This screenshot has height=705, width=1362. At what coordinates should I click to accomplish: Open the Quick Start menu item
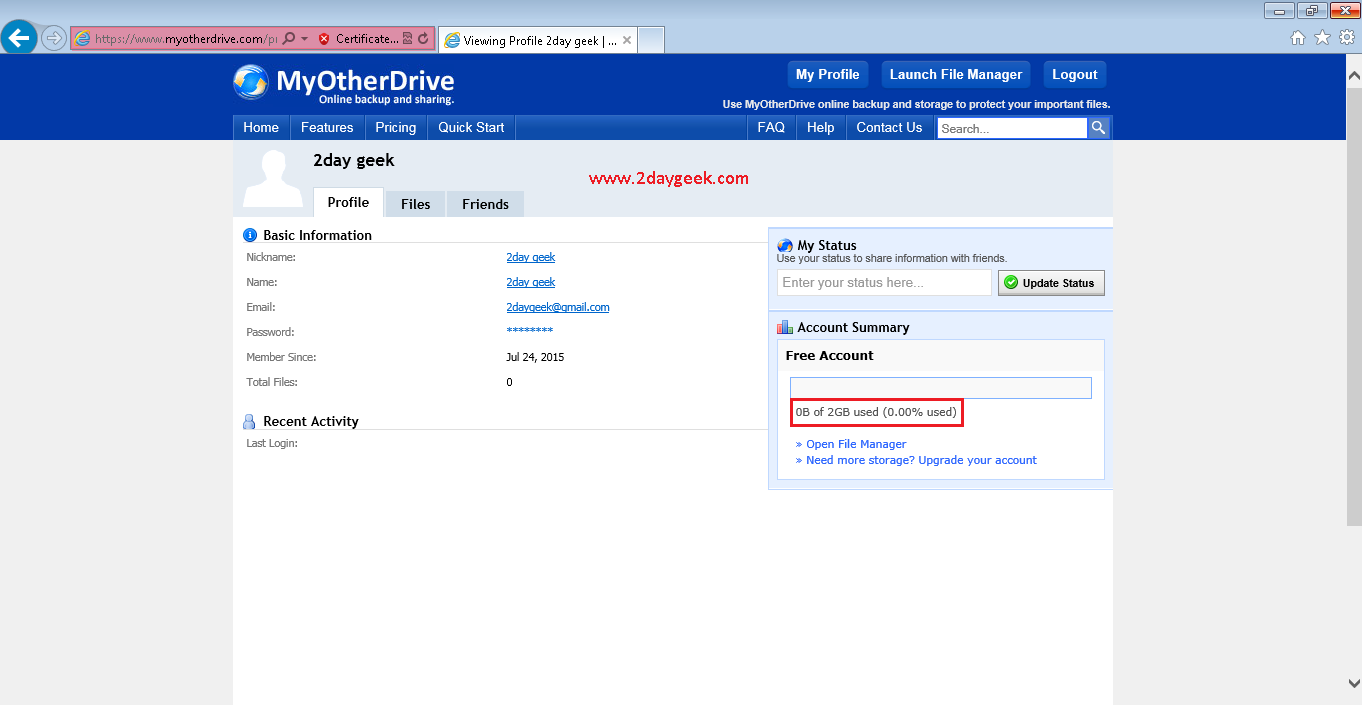[471, 127]
